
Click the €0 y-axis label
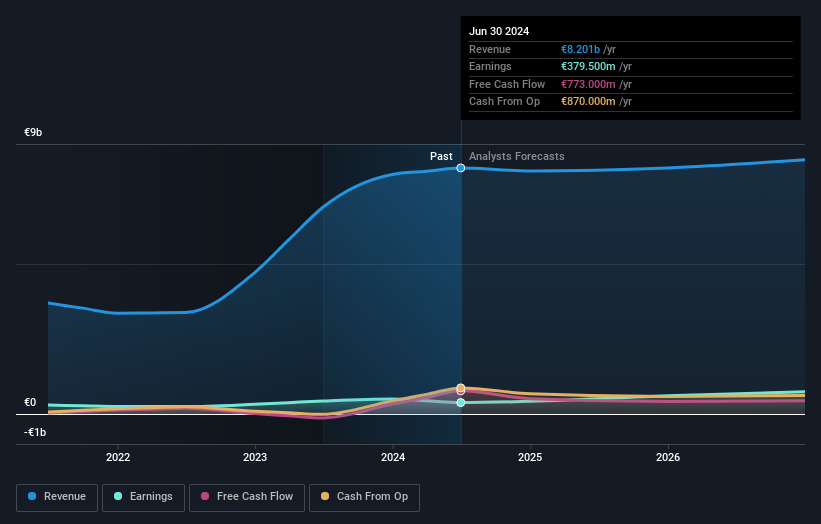30,403
